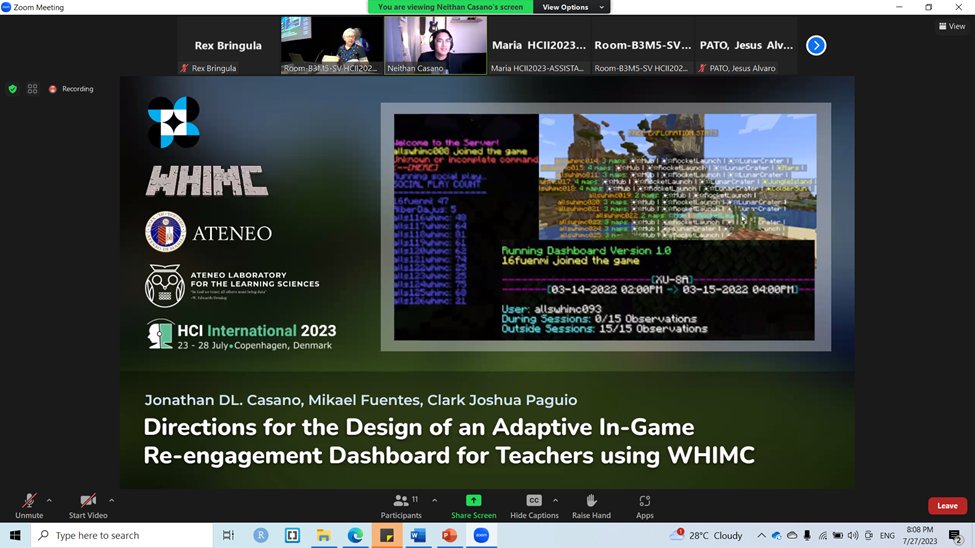Raise your hand in the meeting
The width and height of the screenshot is (975, 548).
(591, 506)
